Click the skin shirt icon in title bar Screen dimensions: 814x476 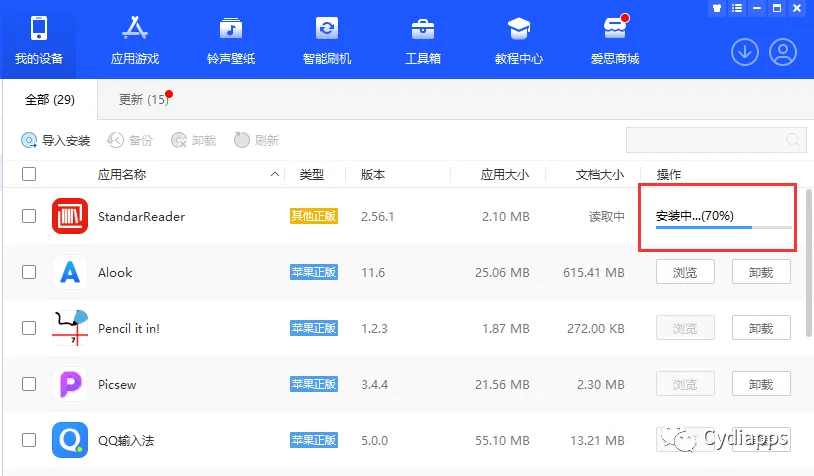[x=717, y=8]
